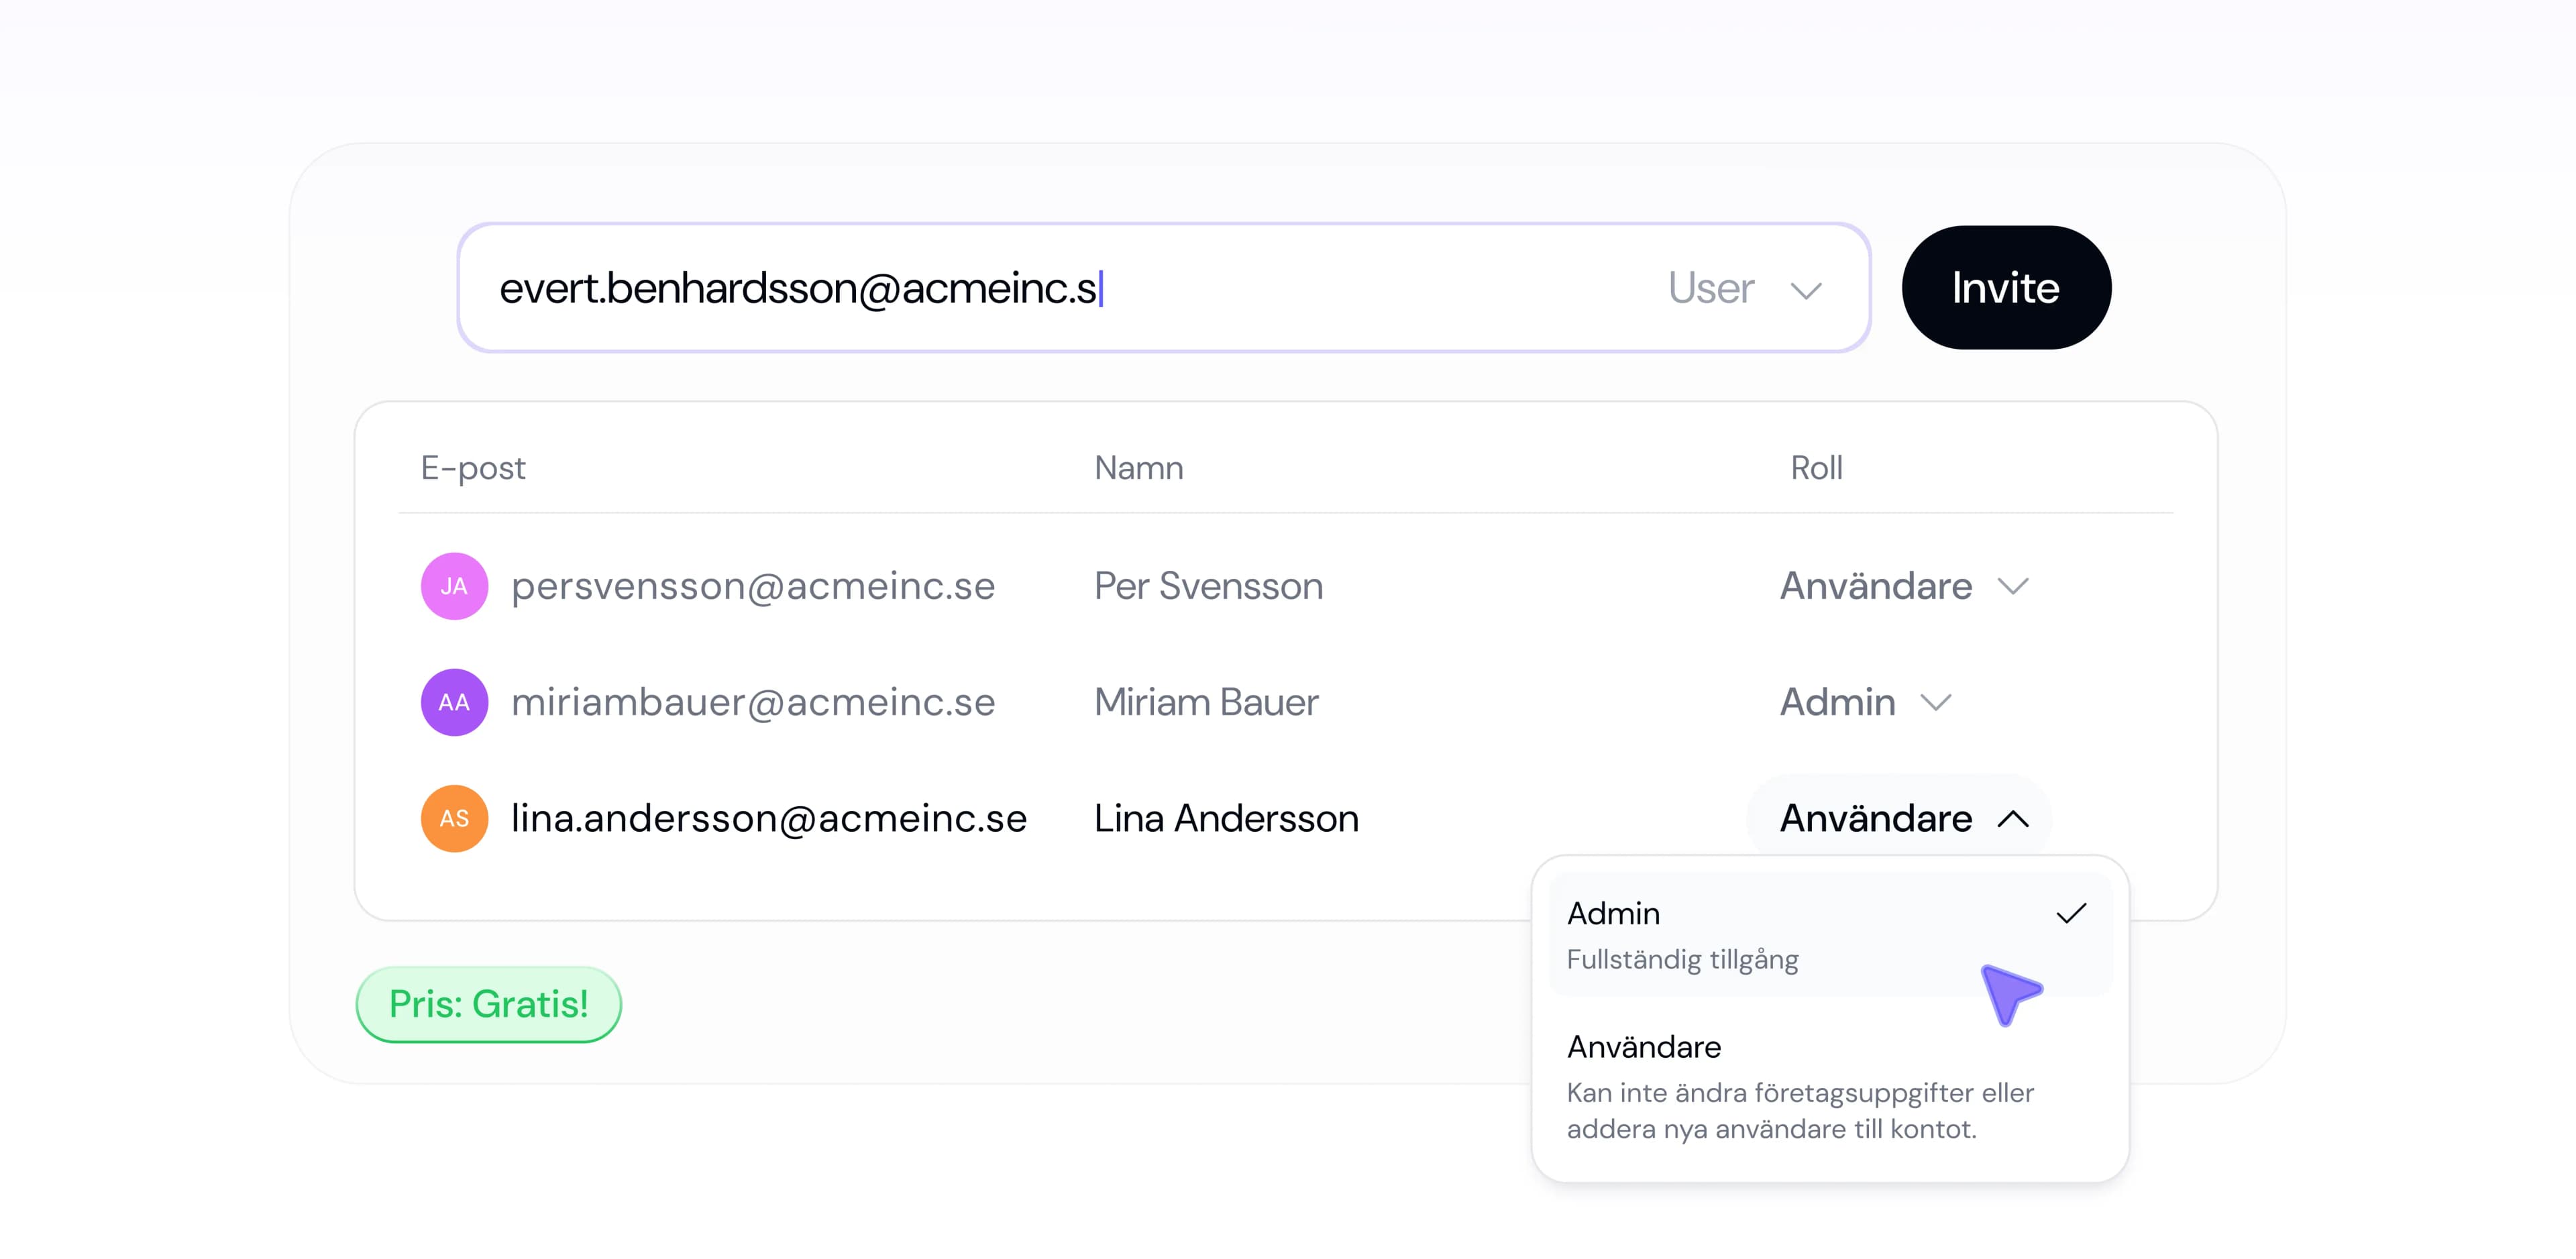
Task: Click the checkmark next to Admin option
Action: click(2071, 913)
